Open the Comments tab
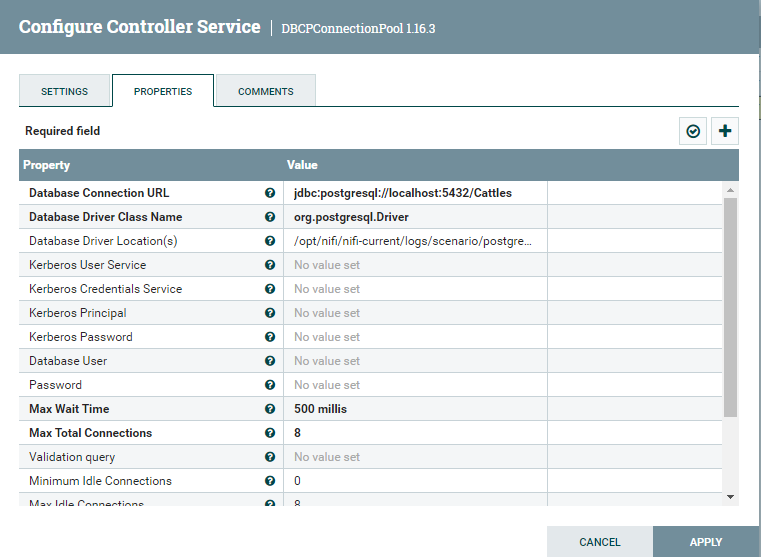The height and width of the screenshot is (557, 761). [x=266, y=91]
